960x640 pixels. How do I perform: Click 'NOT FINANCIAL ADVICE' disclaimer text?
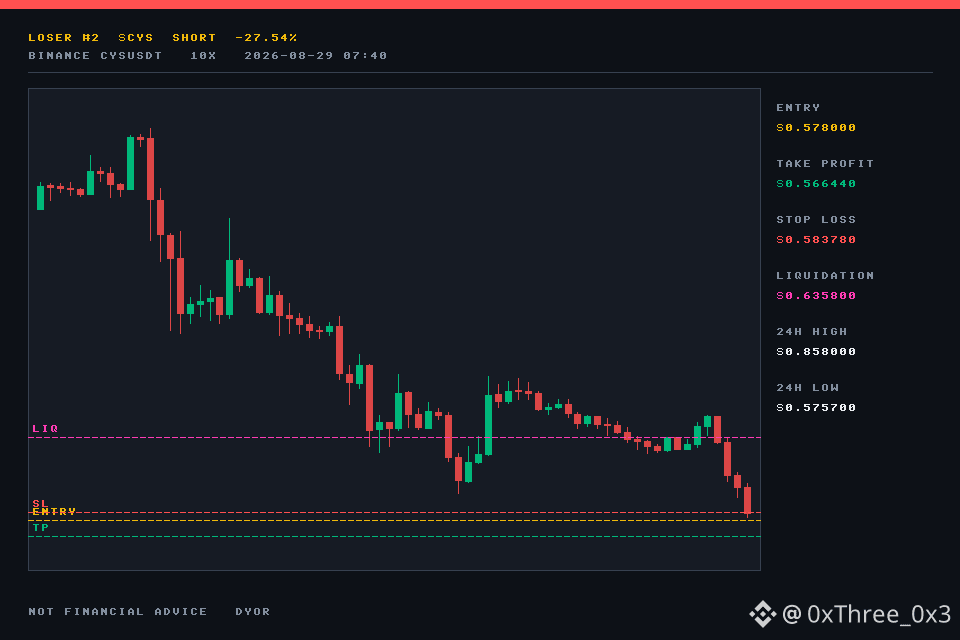point(118,611)
